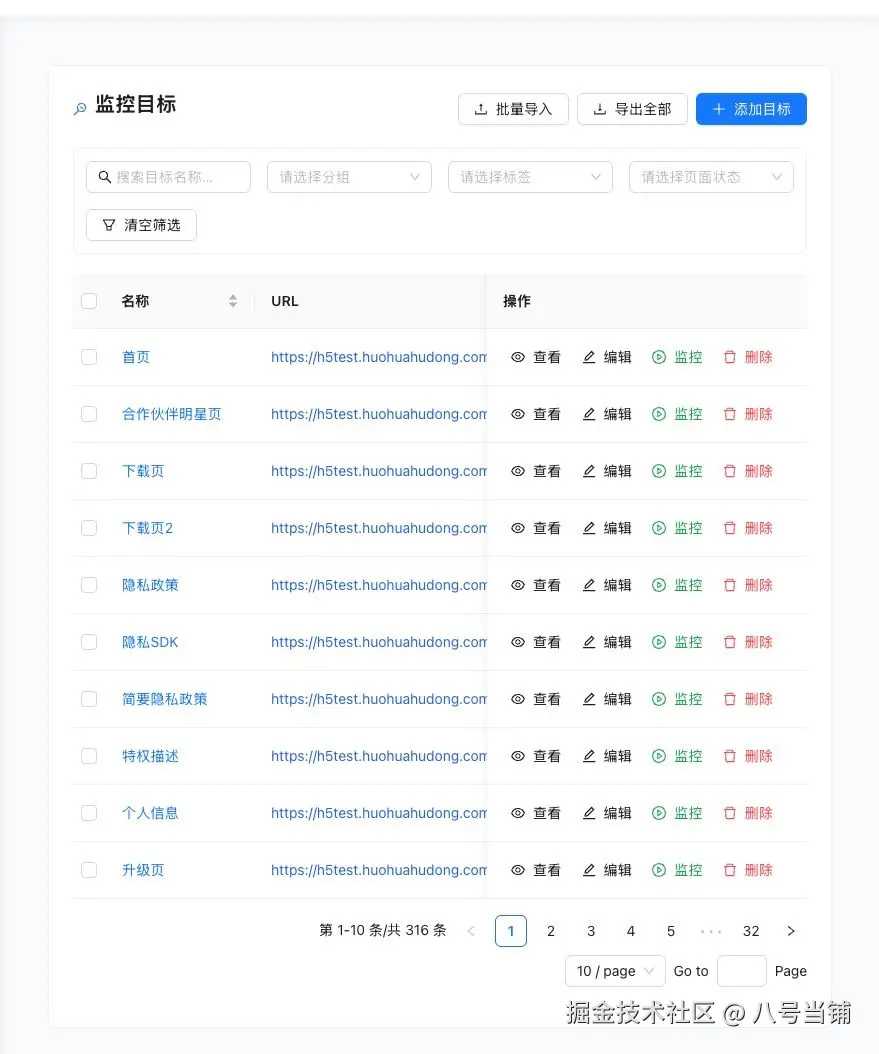Check the checkbox for 合作伙伴明星页
The width and height of the screenshot is (879, 1054).
coord(89,413)
